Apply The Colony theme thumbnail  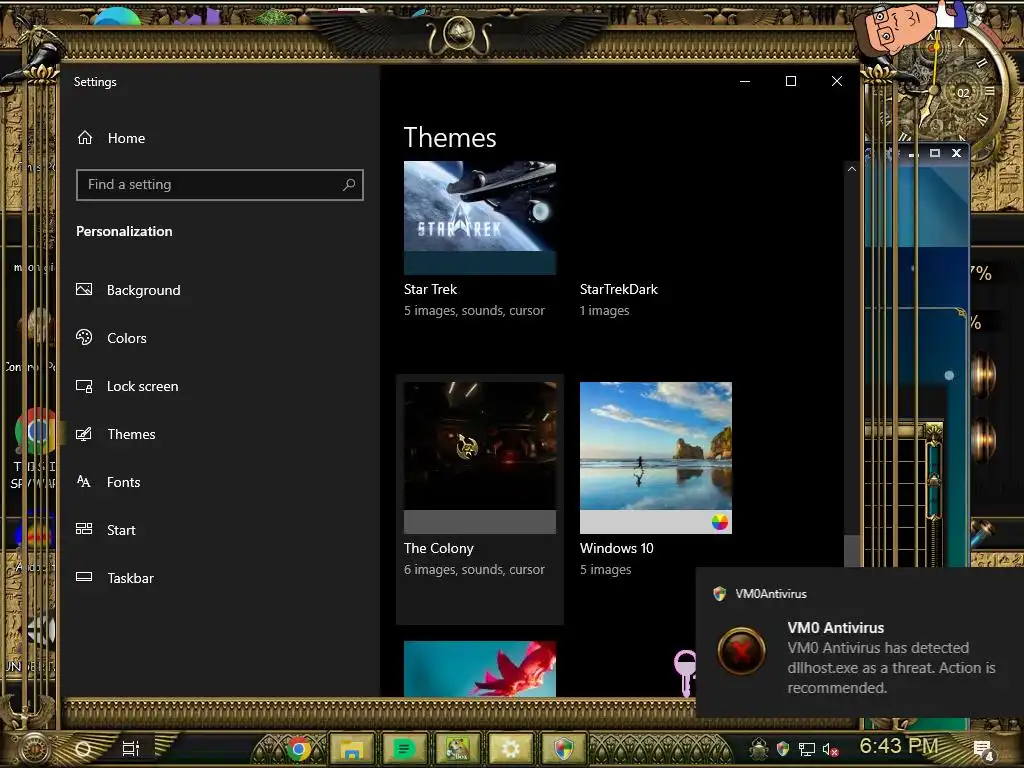pyautogui.click(x=480, y=457)
